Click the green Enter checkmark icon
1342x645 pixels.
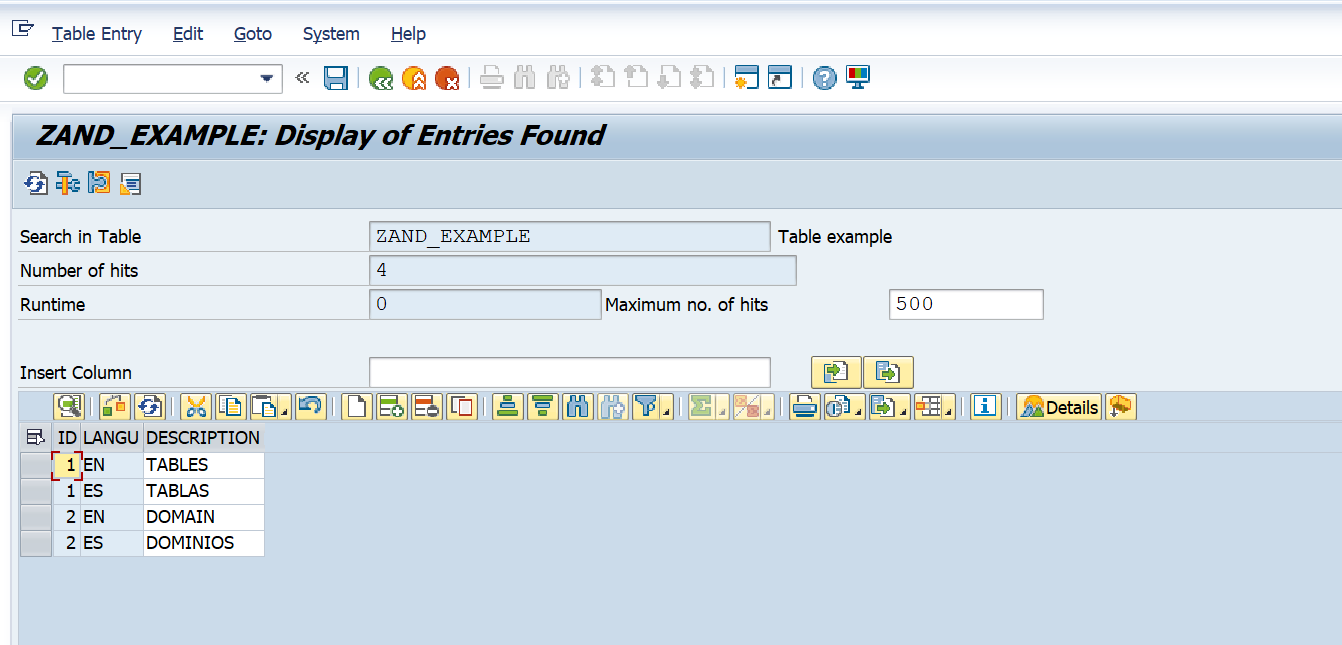point(36,78)
